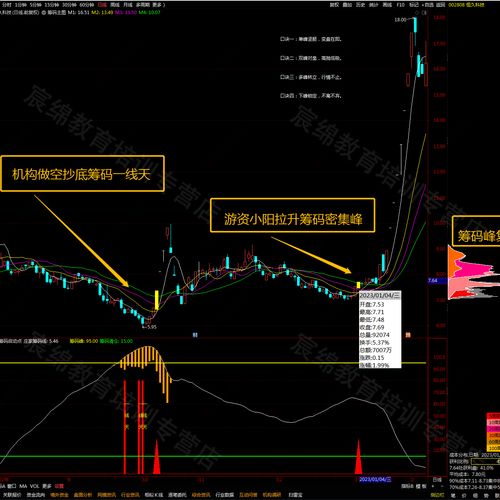500x500 pixels.
Task: Select the 5分钟 period tab
Action: [x=36, y=5]
